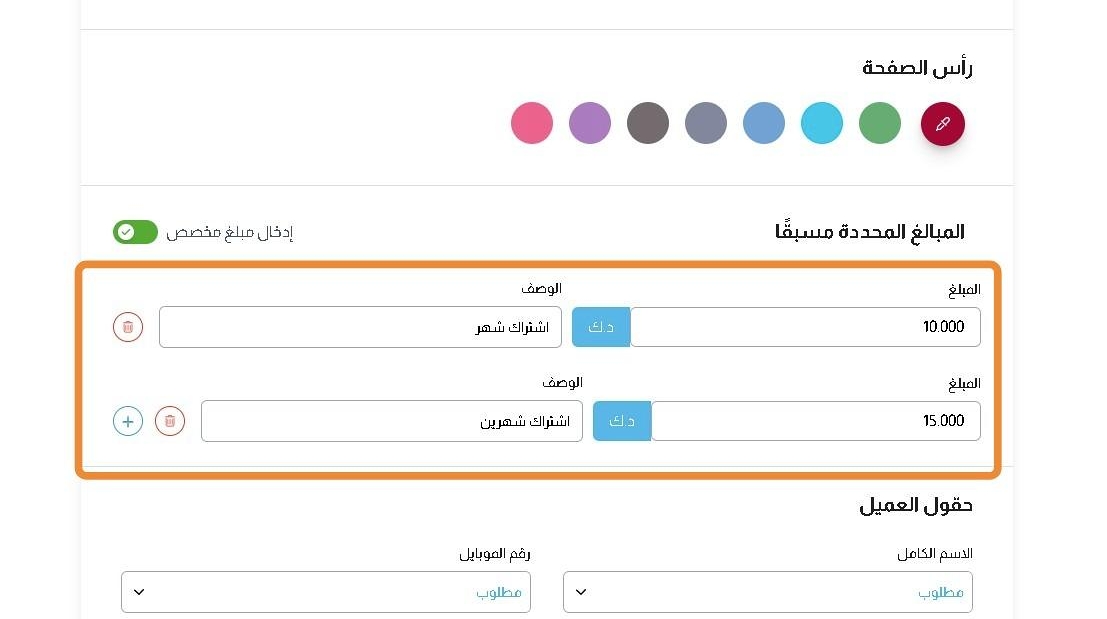
Task: Pick the slate gray header color
Action: (705, 123)
